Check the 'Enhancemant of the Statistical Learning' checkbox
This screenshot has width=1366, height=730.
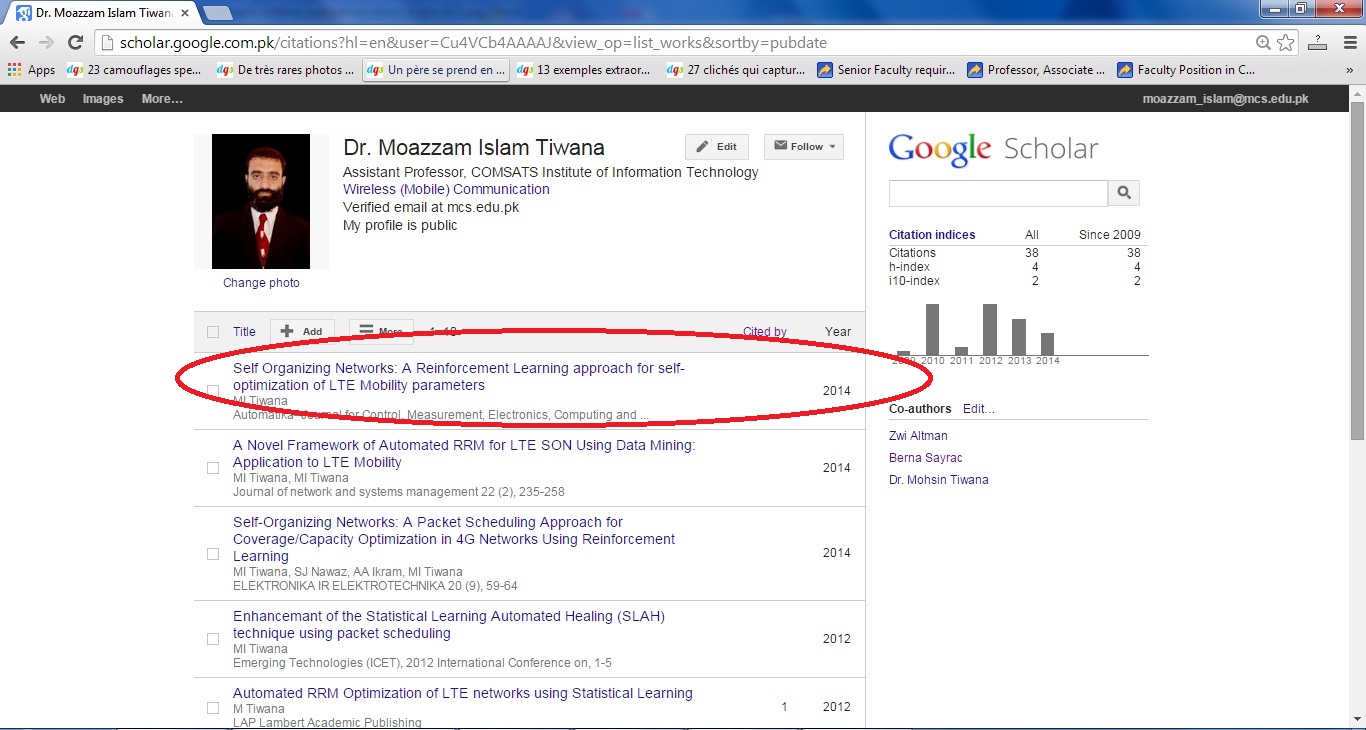pos(213,639)
